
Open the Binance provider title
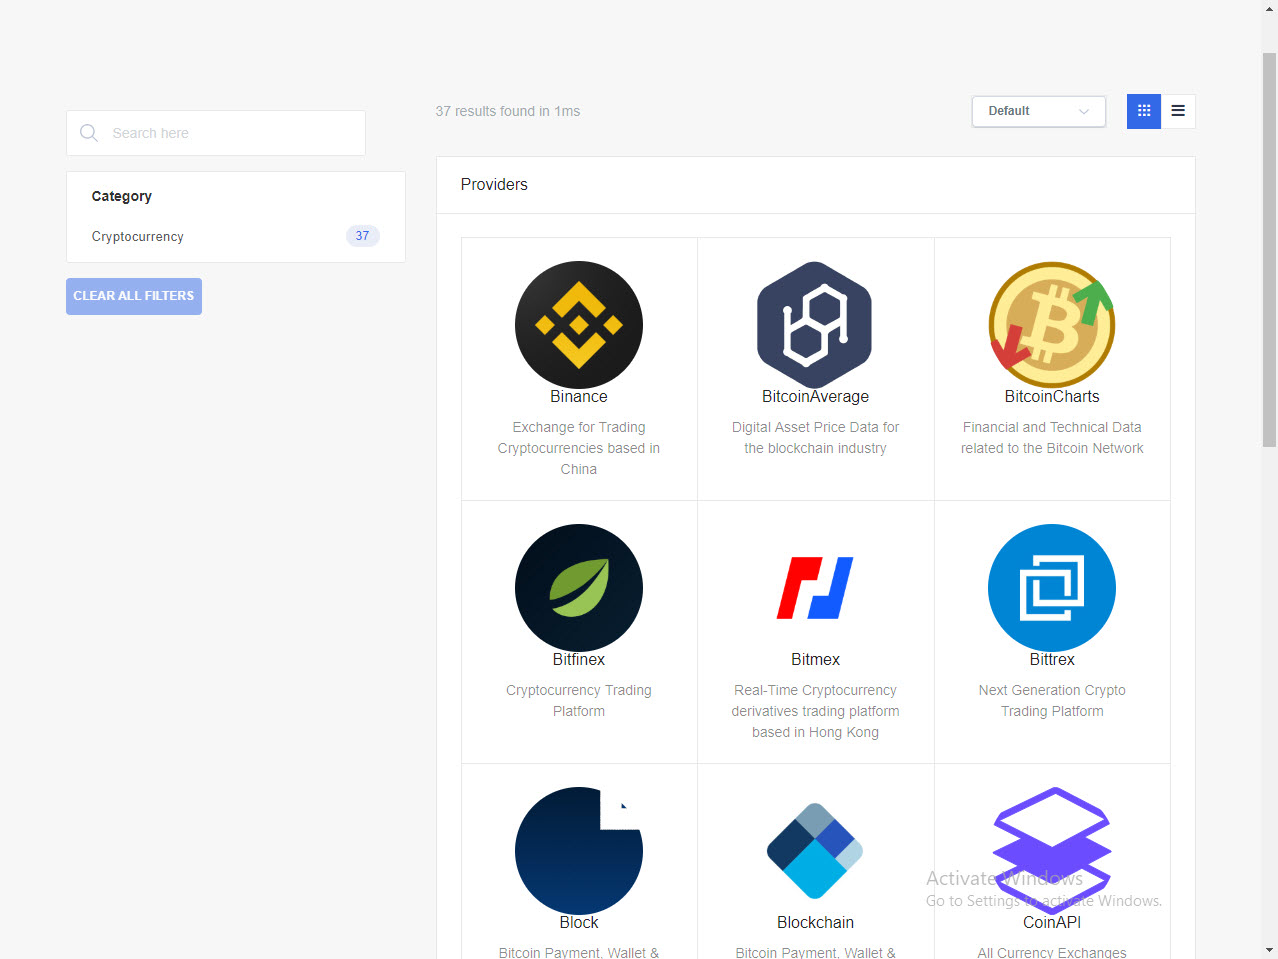pyautogui.click(x=579, y=397)
